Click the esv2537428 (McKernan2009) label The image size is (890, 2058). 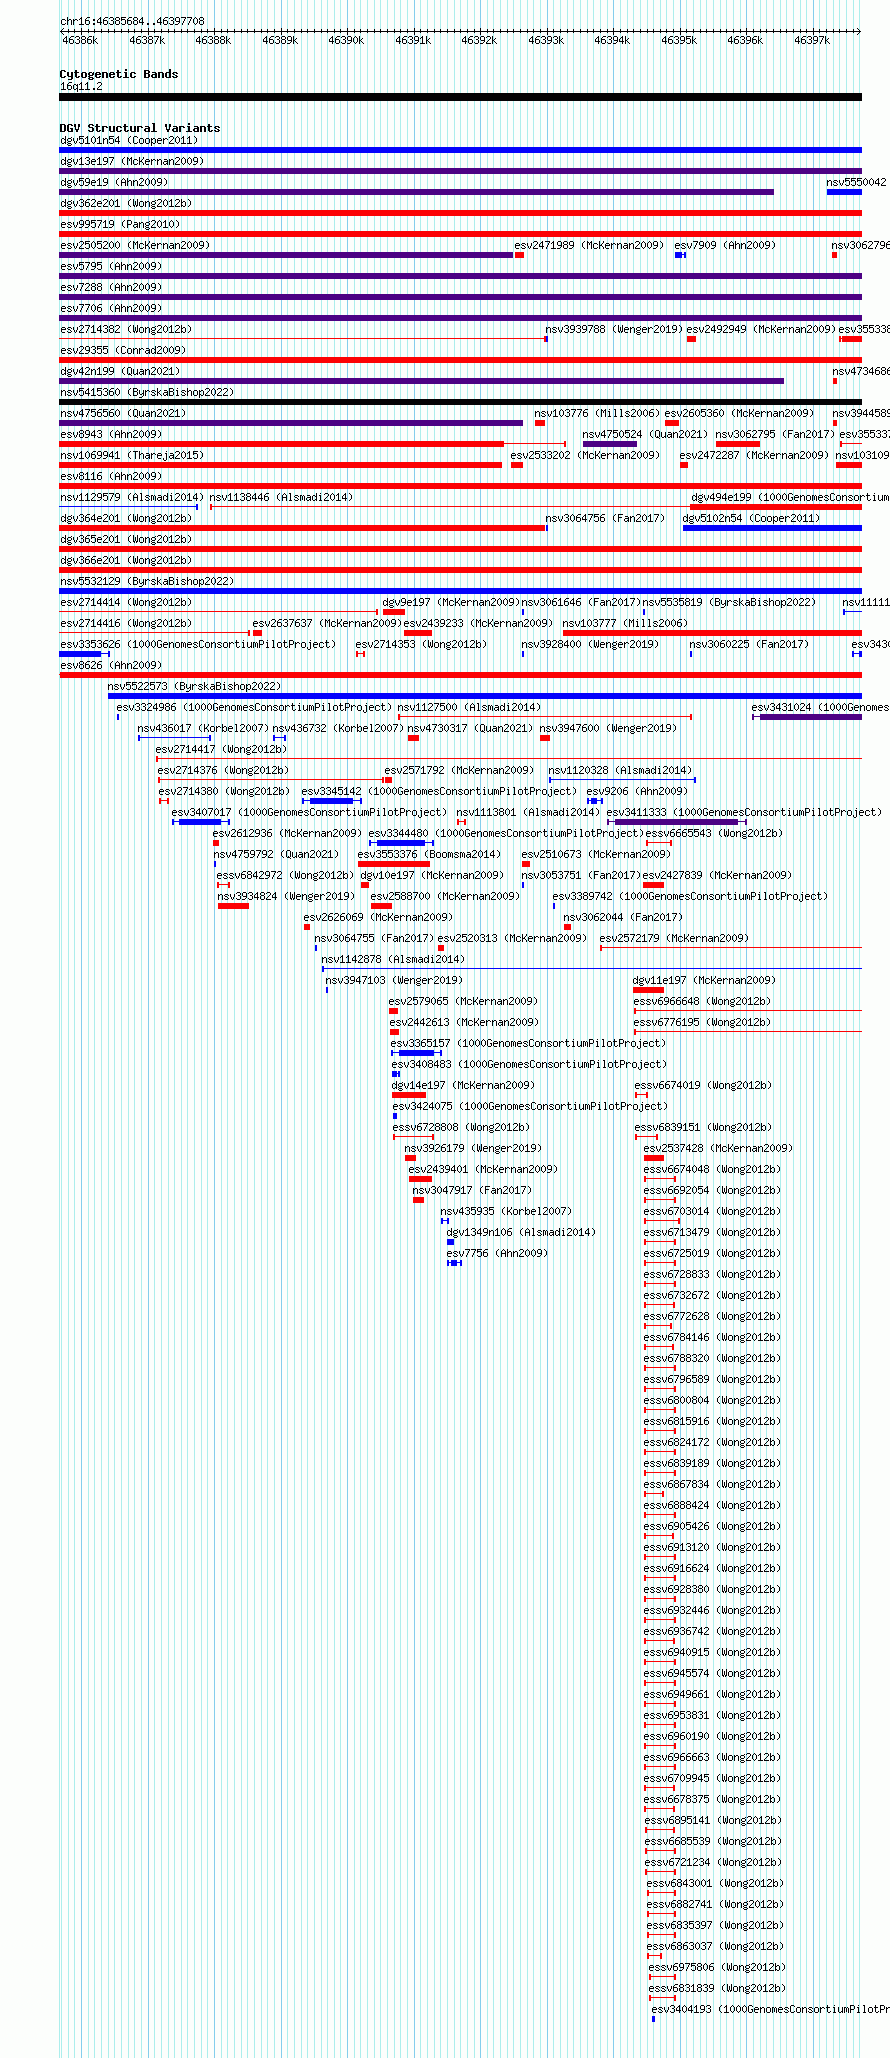pyautogui.click(x=718, y=1148)
